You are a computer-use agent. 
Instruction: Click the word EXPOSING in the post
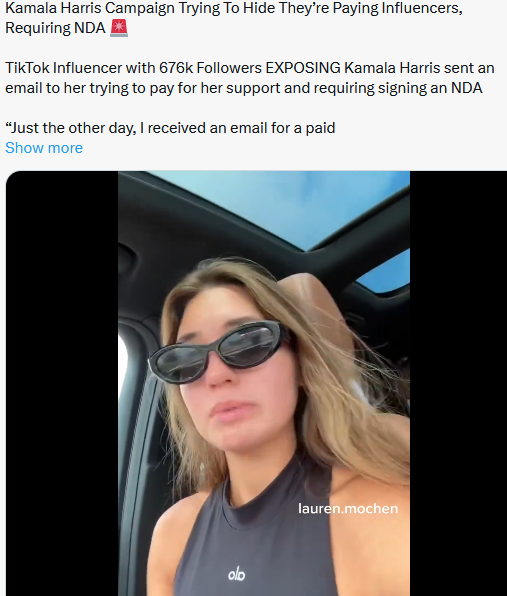click(303, 68)
